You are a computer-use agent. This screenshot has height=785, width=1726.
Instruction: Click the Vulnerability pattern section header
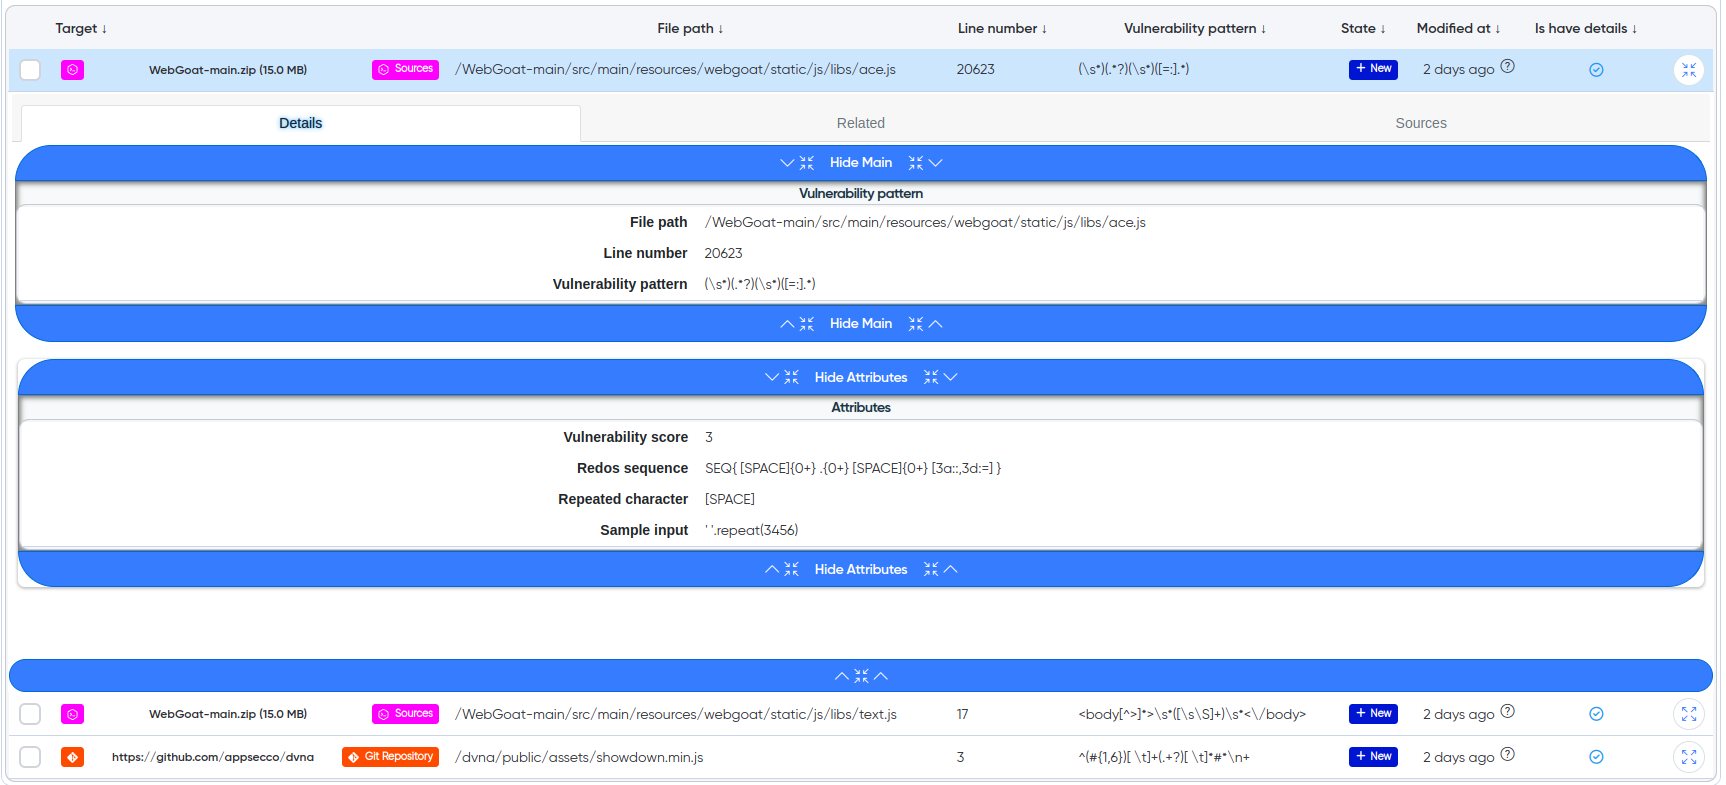(861, 193)
